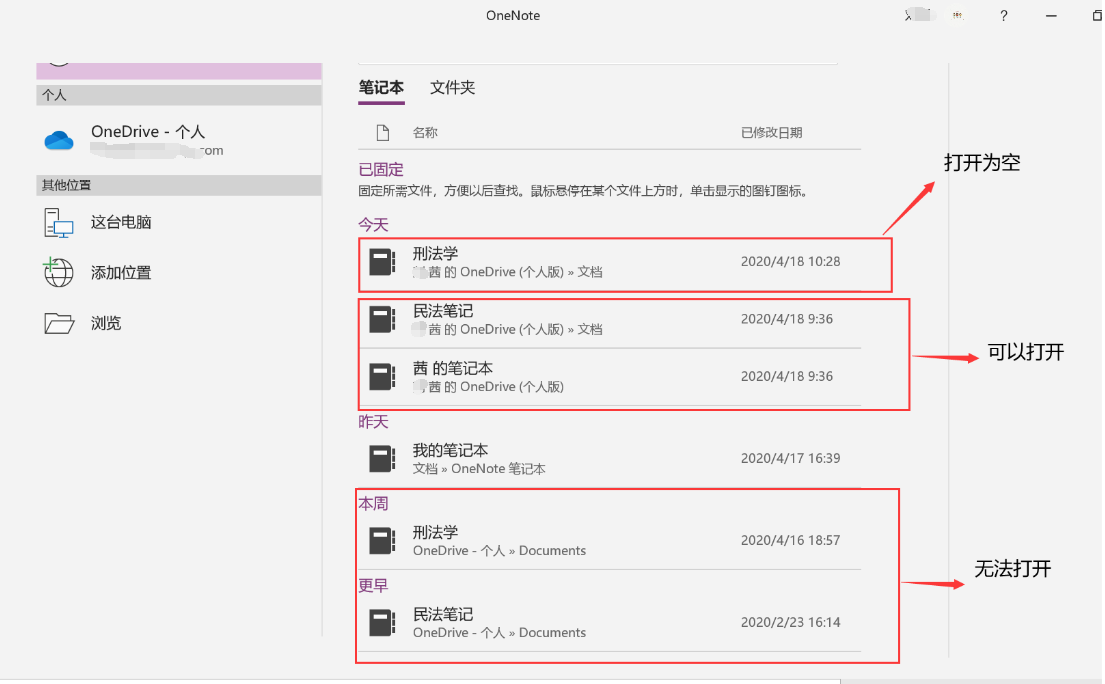Open 茜 的笔记本 notebook
The height and width of the screenshot is (684, 1105).
coord(610,377)
